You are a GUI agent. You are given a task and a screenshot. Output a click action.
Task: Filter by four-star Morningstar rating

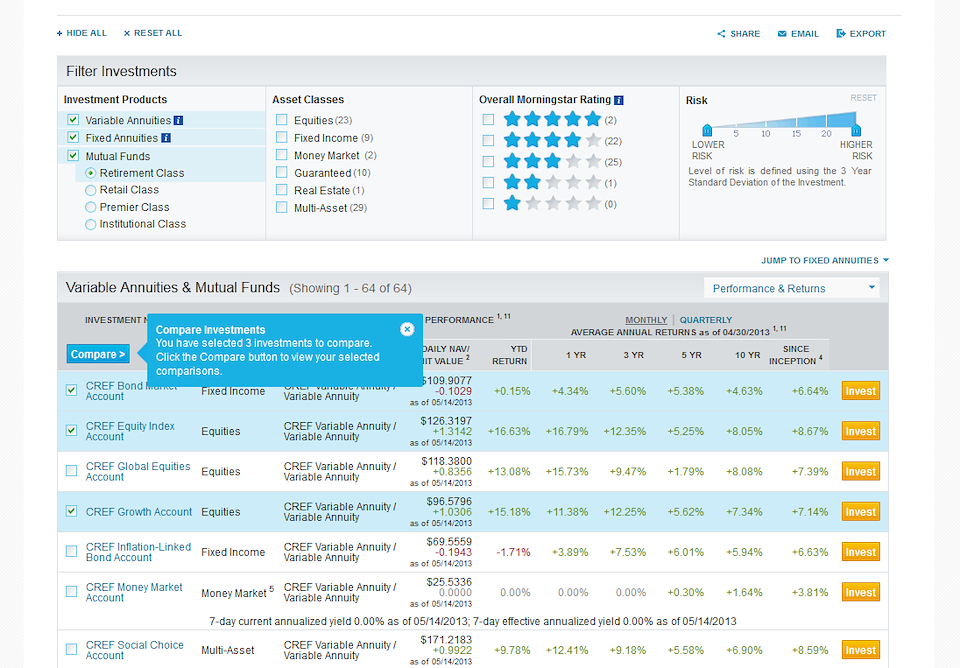(488, 141)
